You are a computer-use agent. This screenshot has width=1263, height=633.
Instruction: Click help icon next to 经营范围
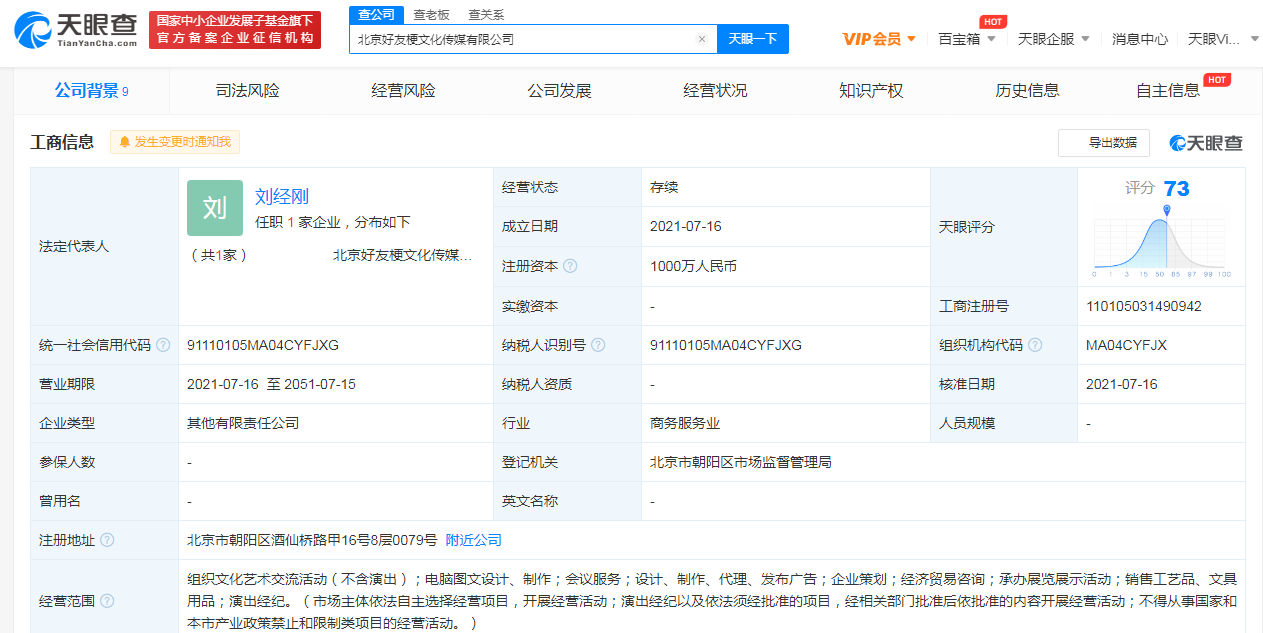pos(107,601)
